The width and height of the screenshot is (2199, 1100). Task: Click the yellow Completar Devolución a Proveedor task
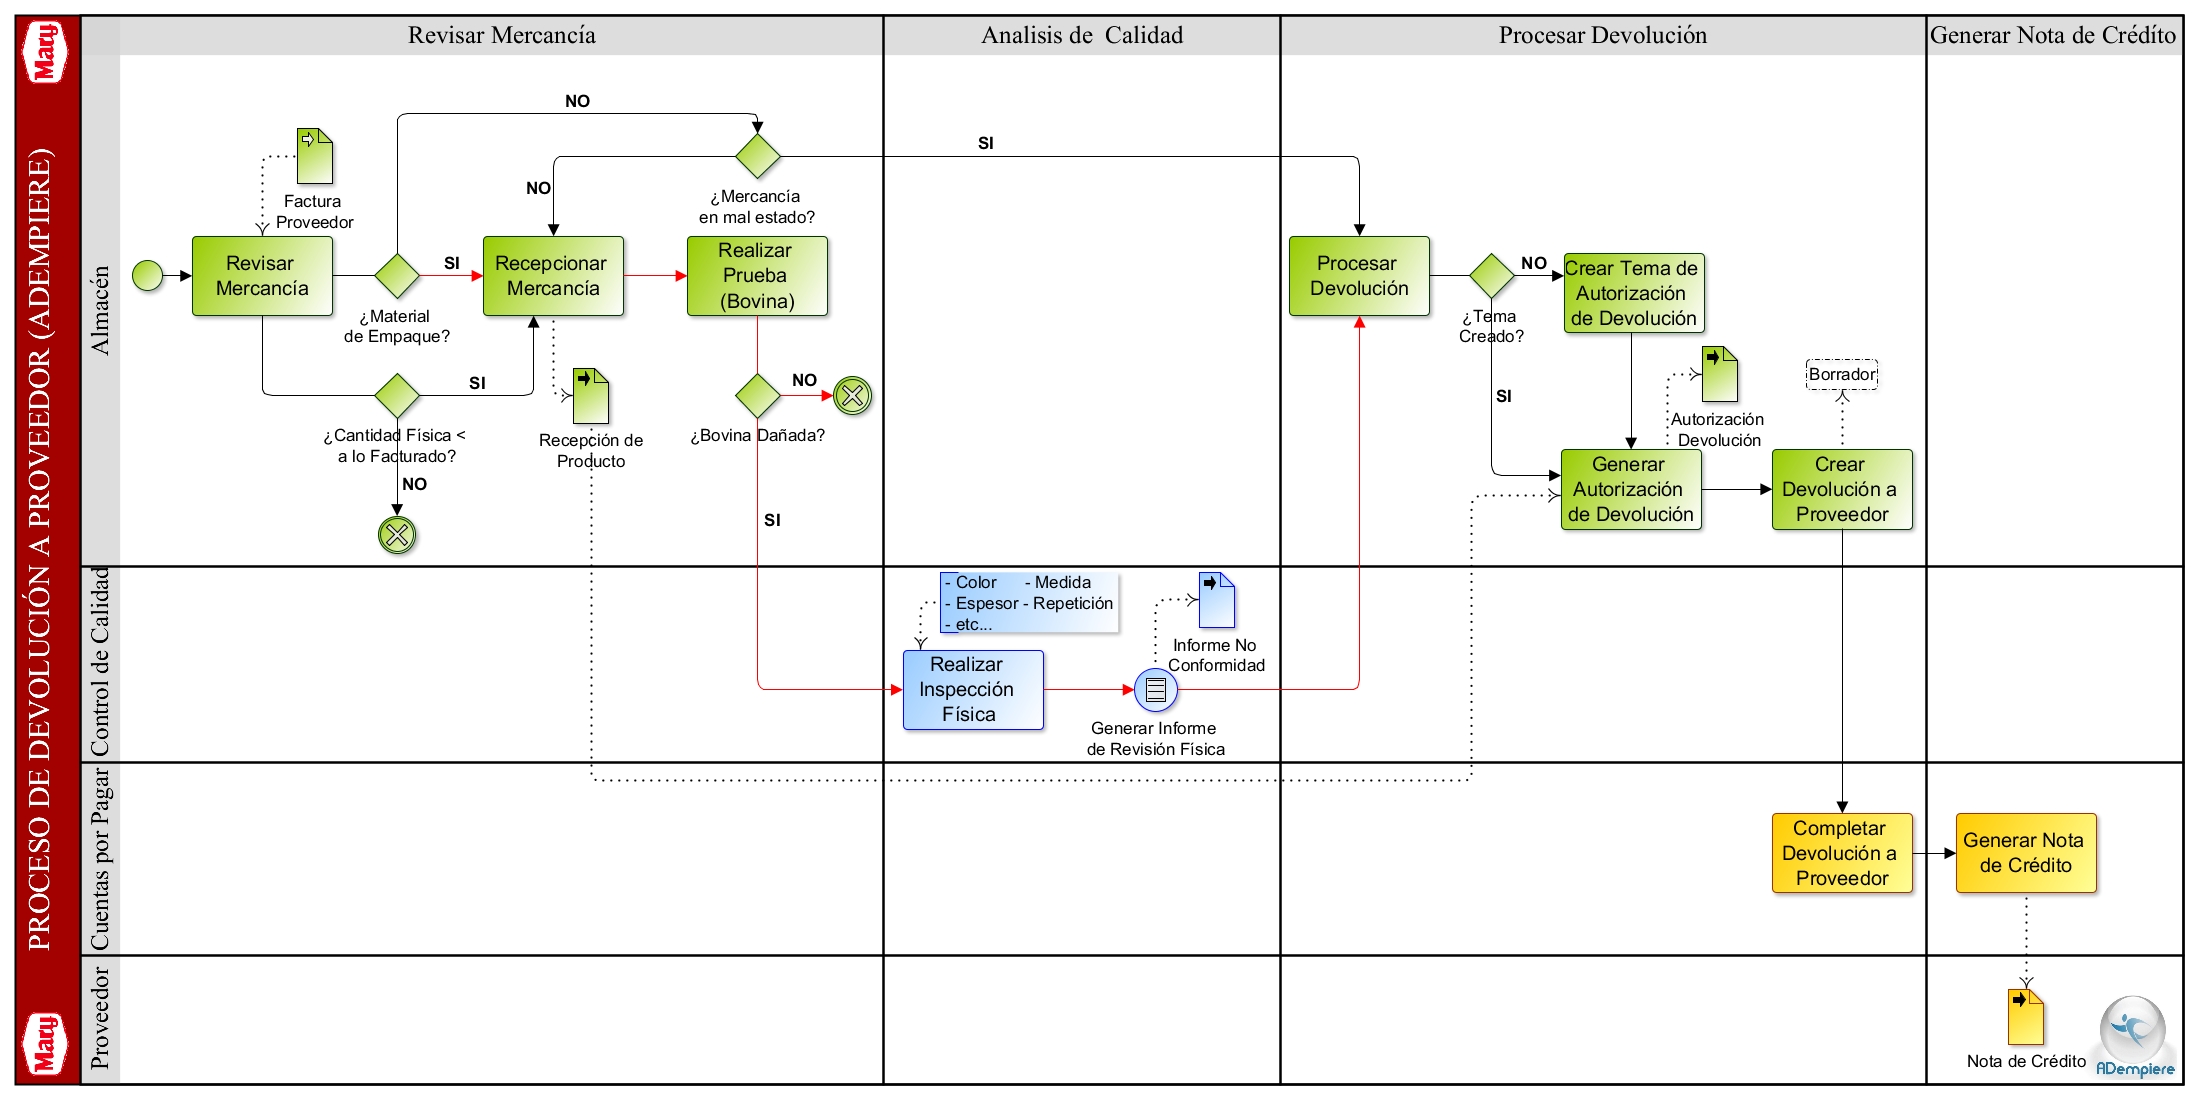[x=1842, y=853]
